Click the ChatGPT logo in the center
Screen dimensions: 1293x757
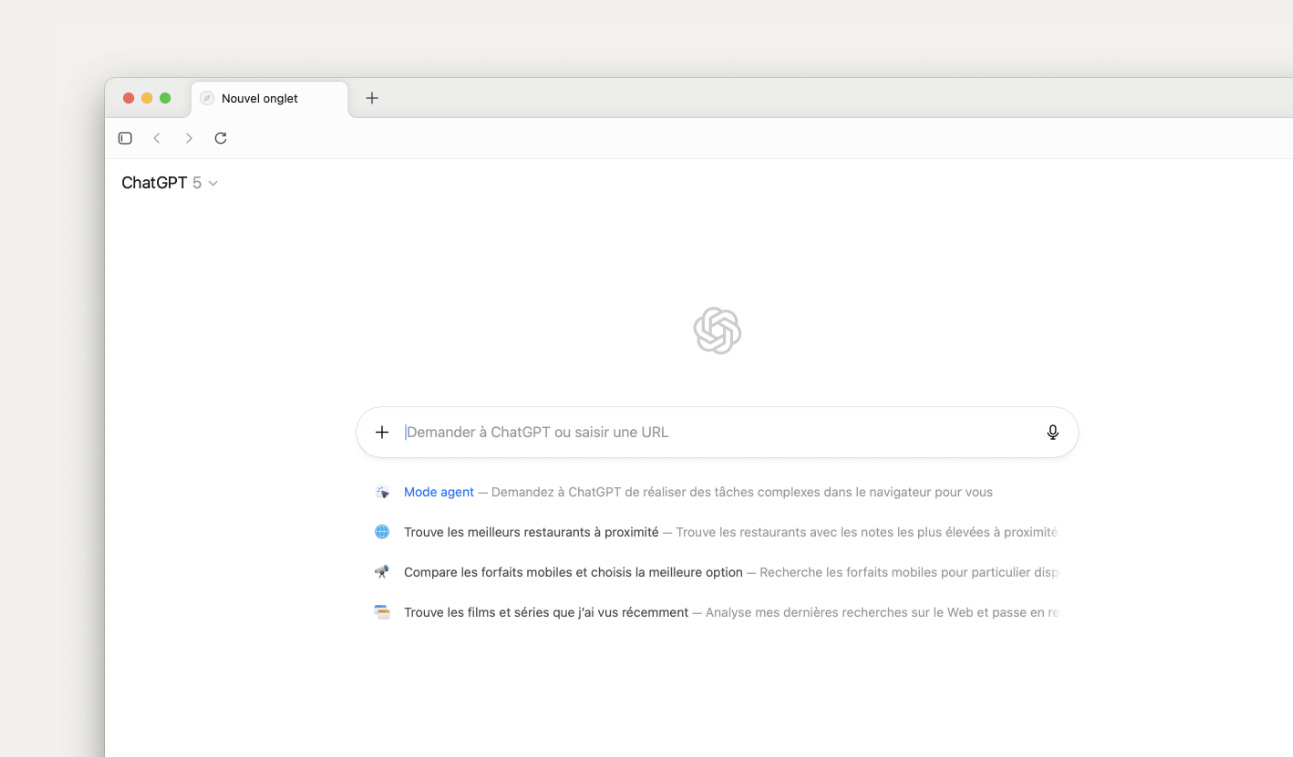tap(717, 331)
